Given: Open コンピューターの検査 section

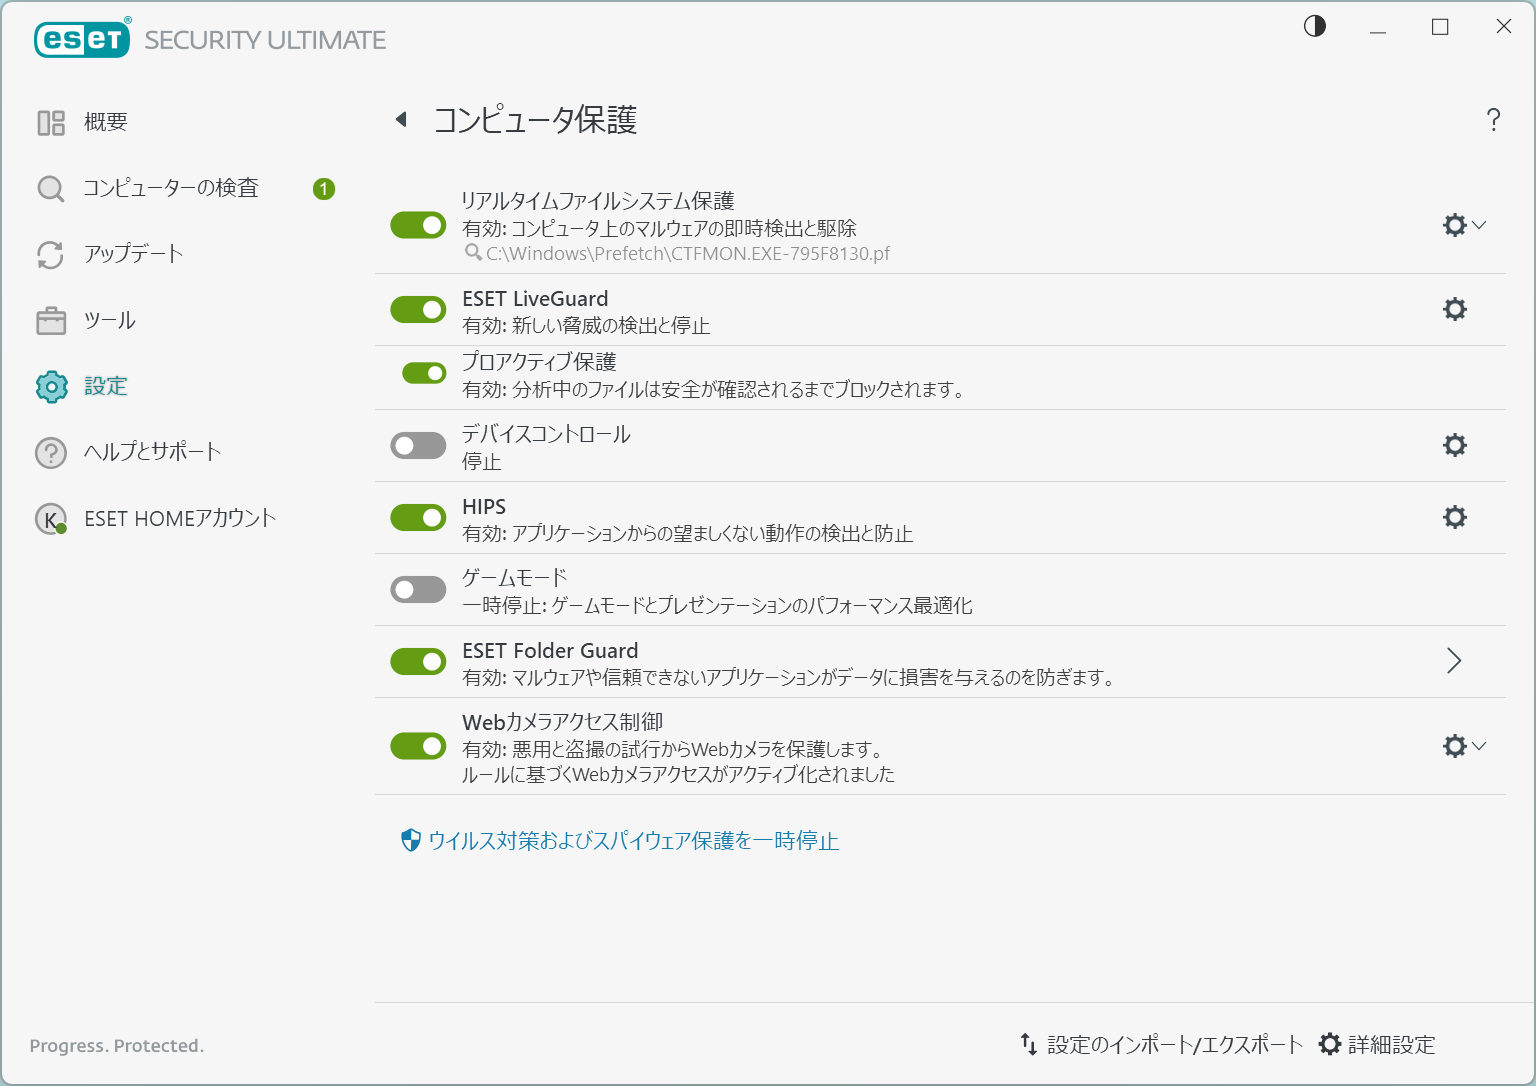Looking at the screenshot, I should [x=171, y=188].
